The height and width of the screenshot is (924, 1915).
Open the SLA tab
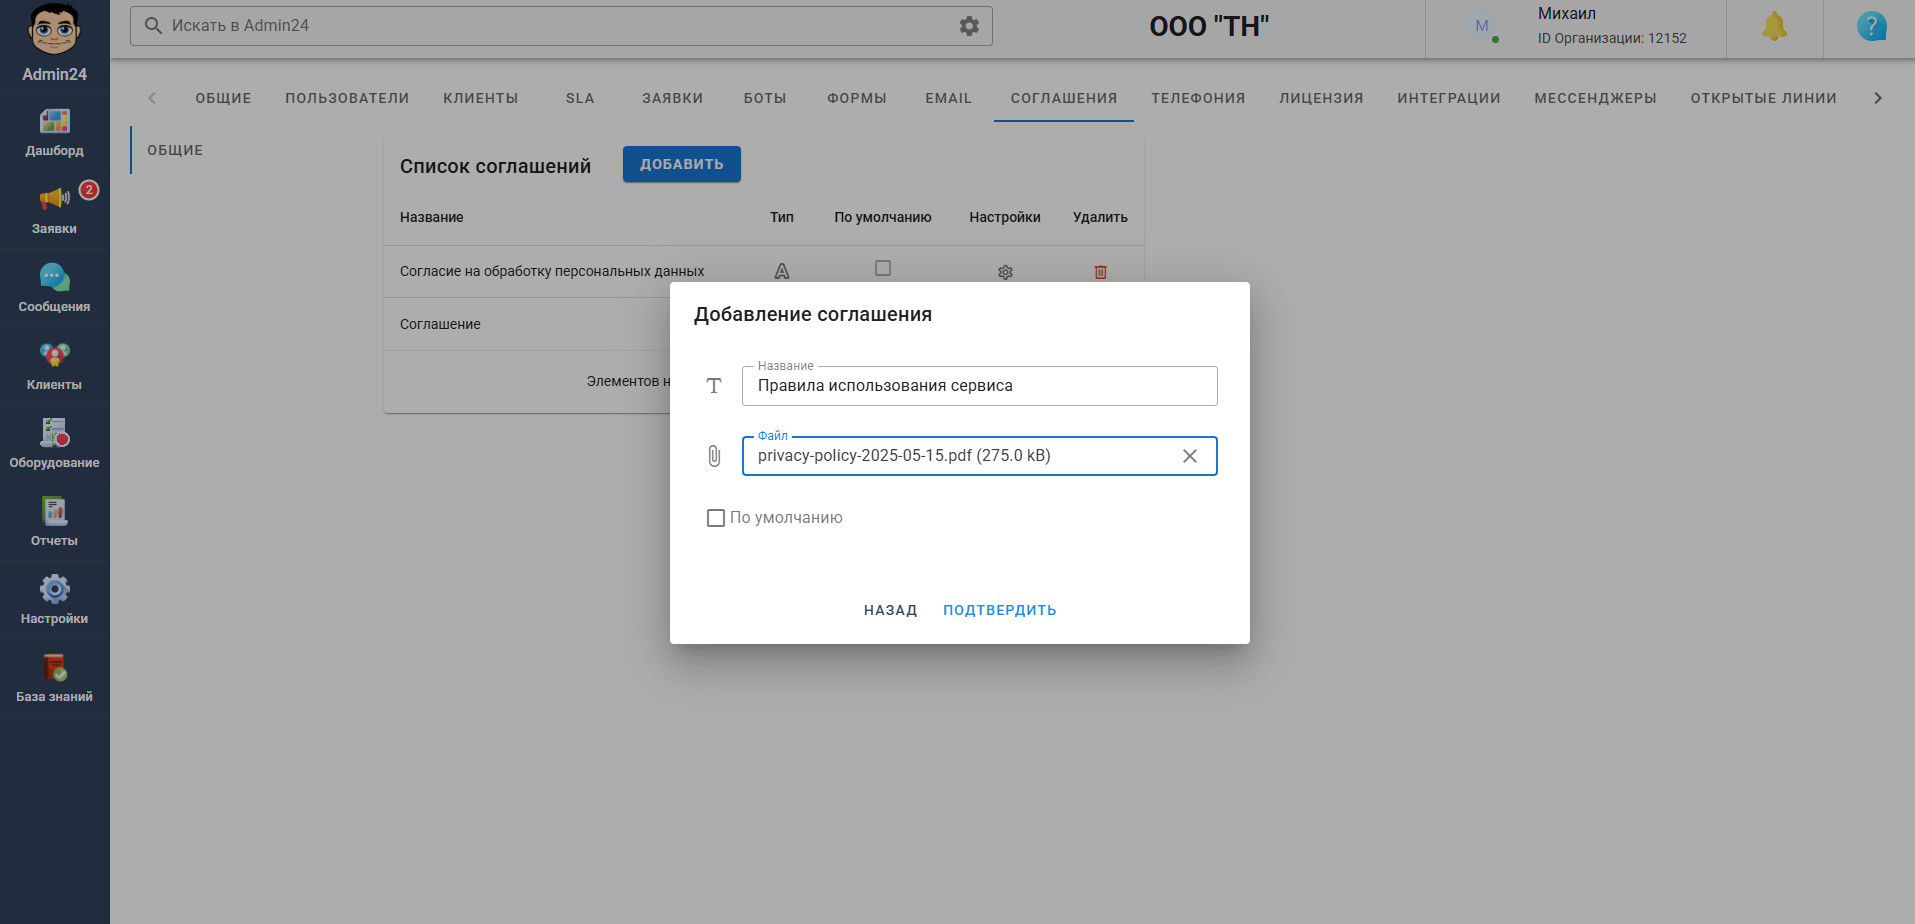coord(580,98)
